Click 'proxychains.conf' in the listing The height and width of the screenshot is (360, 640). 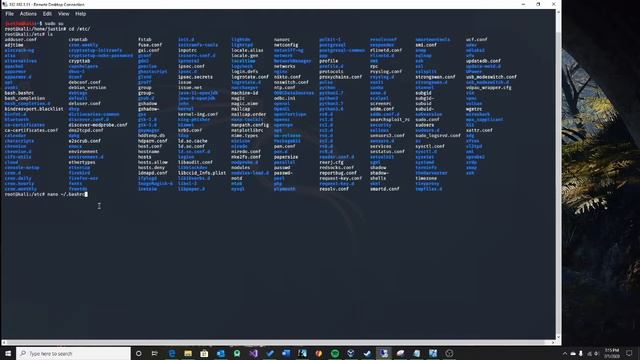coord(341,77)
